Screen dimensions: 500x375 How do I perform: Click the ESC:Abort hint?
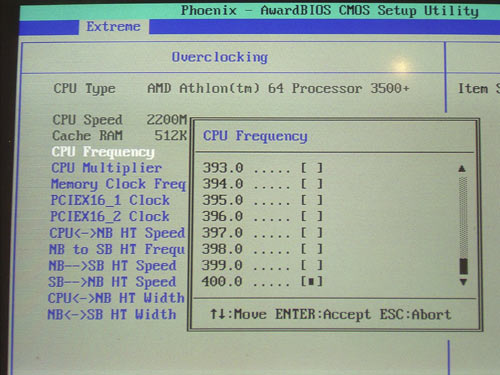[416, 314]
